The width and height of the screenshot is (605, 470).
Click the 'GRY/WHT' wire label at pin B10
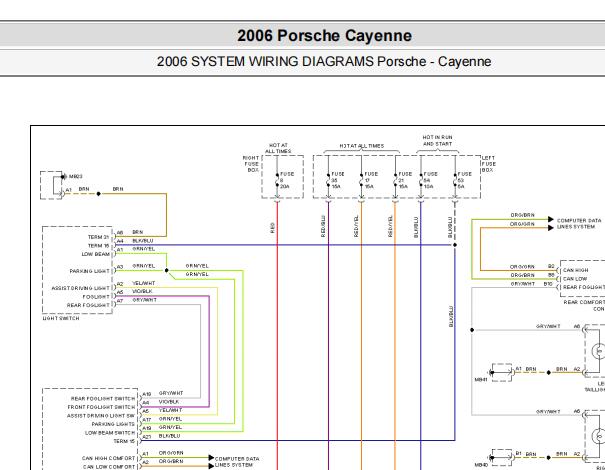(x=522, y=284)
